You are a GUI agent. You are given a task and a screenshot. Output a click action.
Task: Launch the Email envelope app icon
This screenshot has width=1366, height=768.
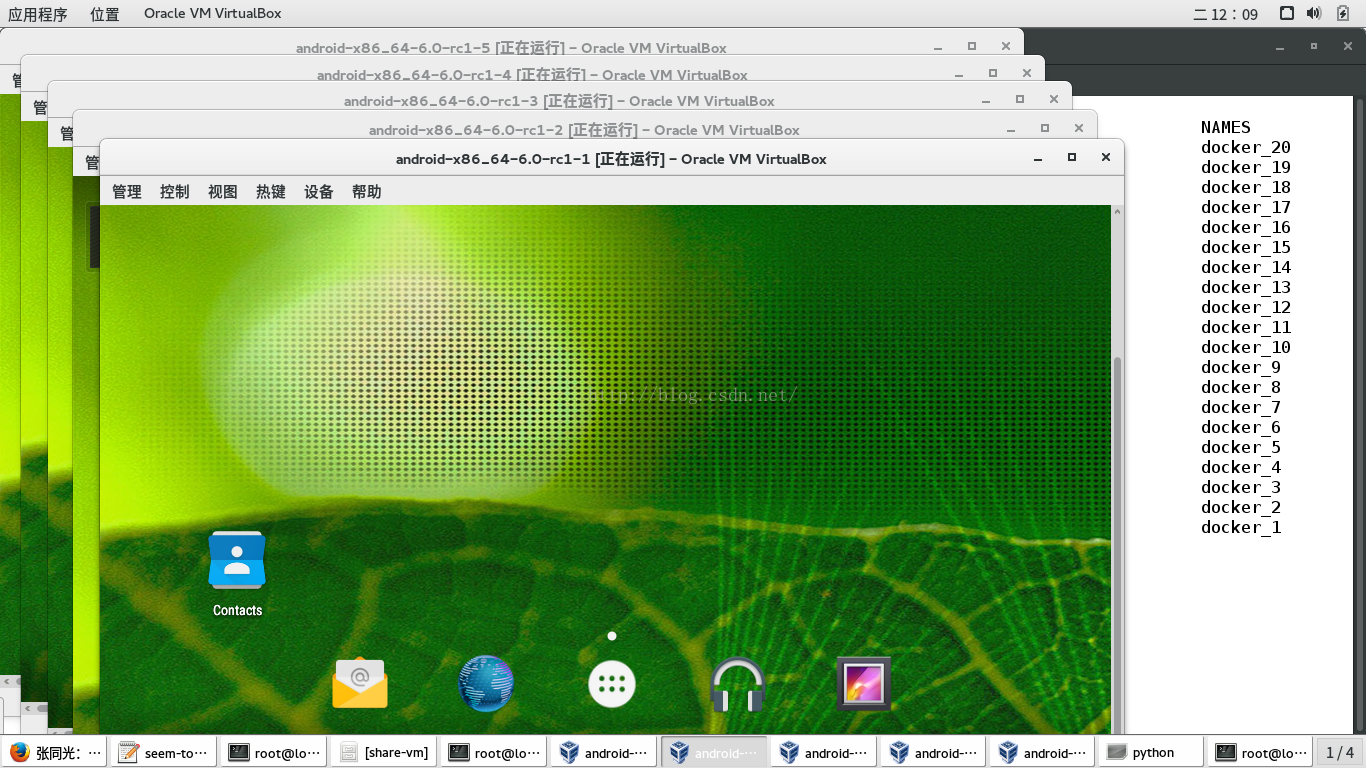360,684
